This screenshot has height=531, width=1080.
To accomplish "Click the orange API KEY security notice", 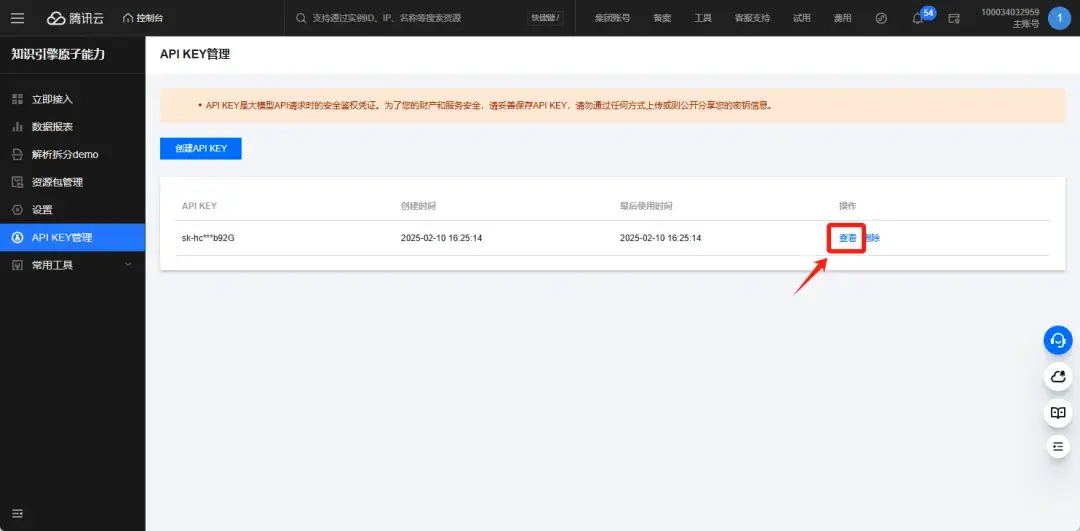I will (612, 105).
